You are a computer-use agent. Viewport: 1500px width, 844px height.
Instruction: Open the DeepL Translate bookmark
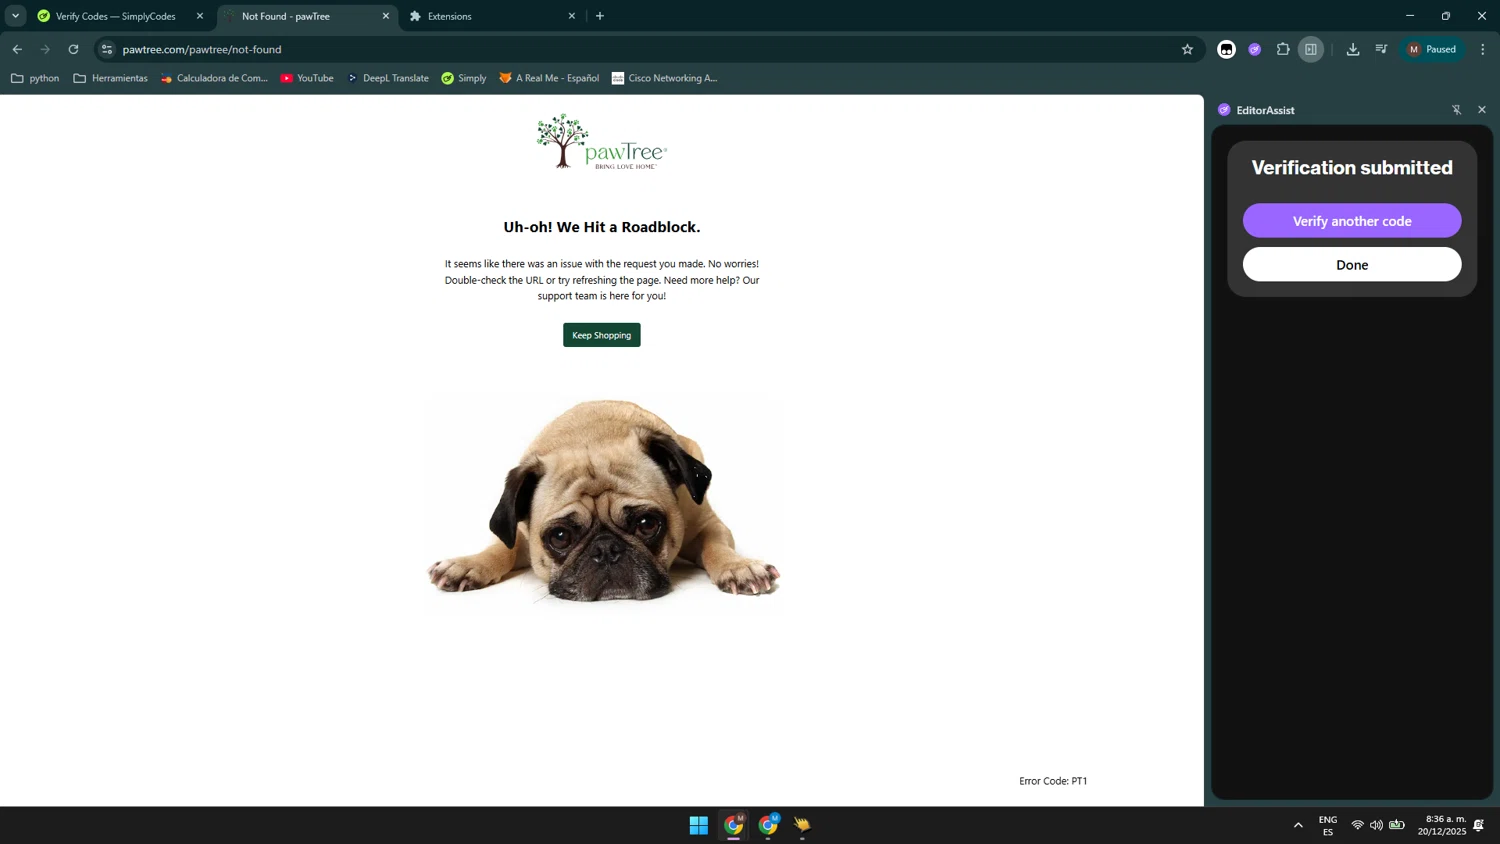coord(387,78)
